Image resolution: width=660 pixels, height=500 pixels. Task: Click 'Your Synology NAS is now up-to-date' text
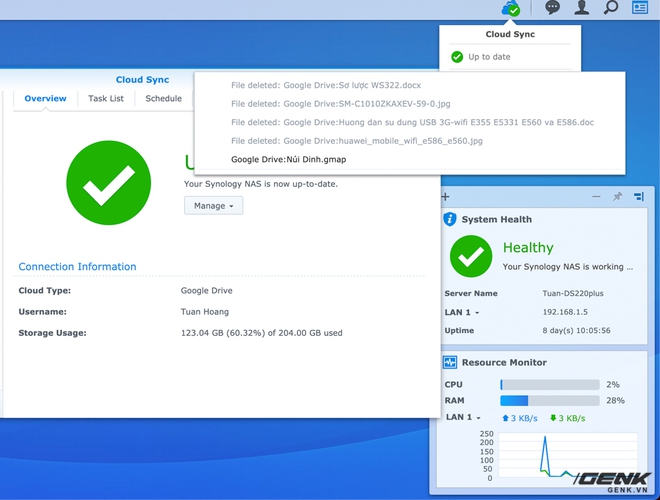point(261,184)
